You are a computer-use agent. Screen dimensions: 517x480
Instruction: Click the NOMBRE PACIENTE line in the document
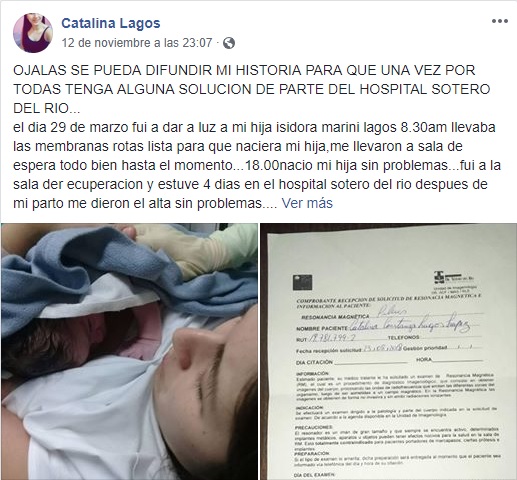click(x=384, y=326)
